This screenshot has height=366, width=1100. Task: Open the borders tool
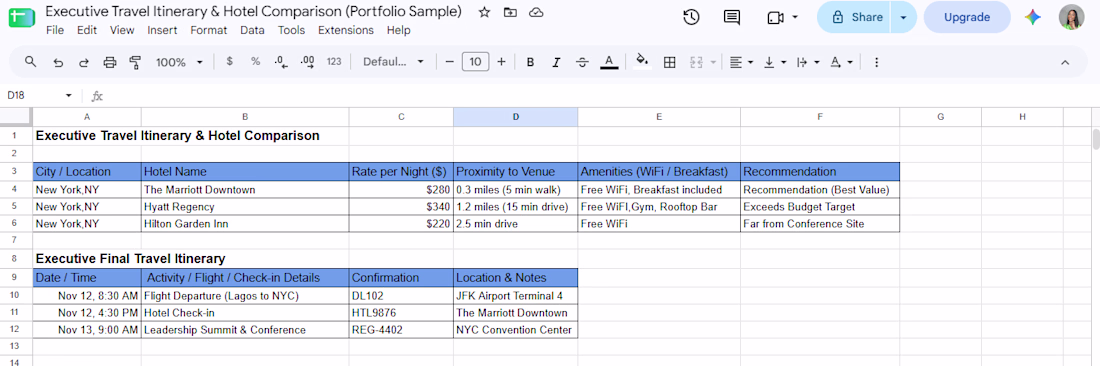[669, 62]
